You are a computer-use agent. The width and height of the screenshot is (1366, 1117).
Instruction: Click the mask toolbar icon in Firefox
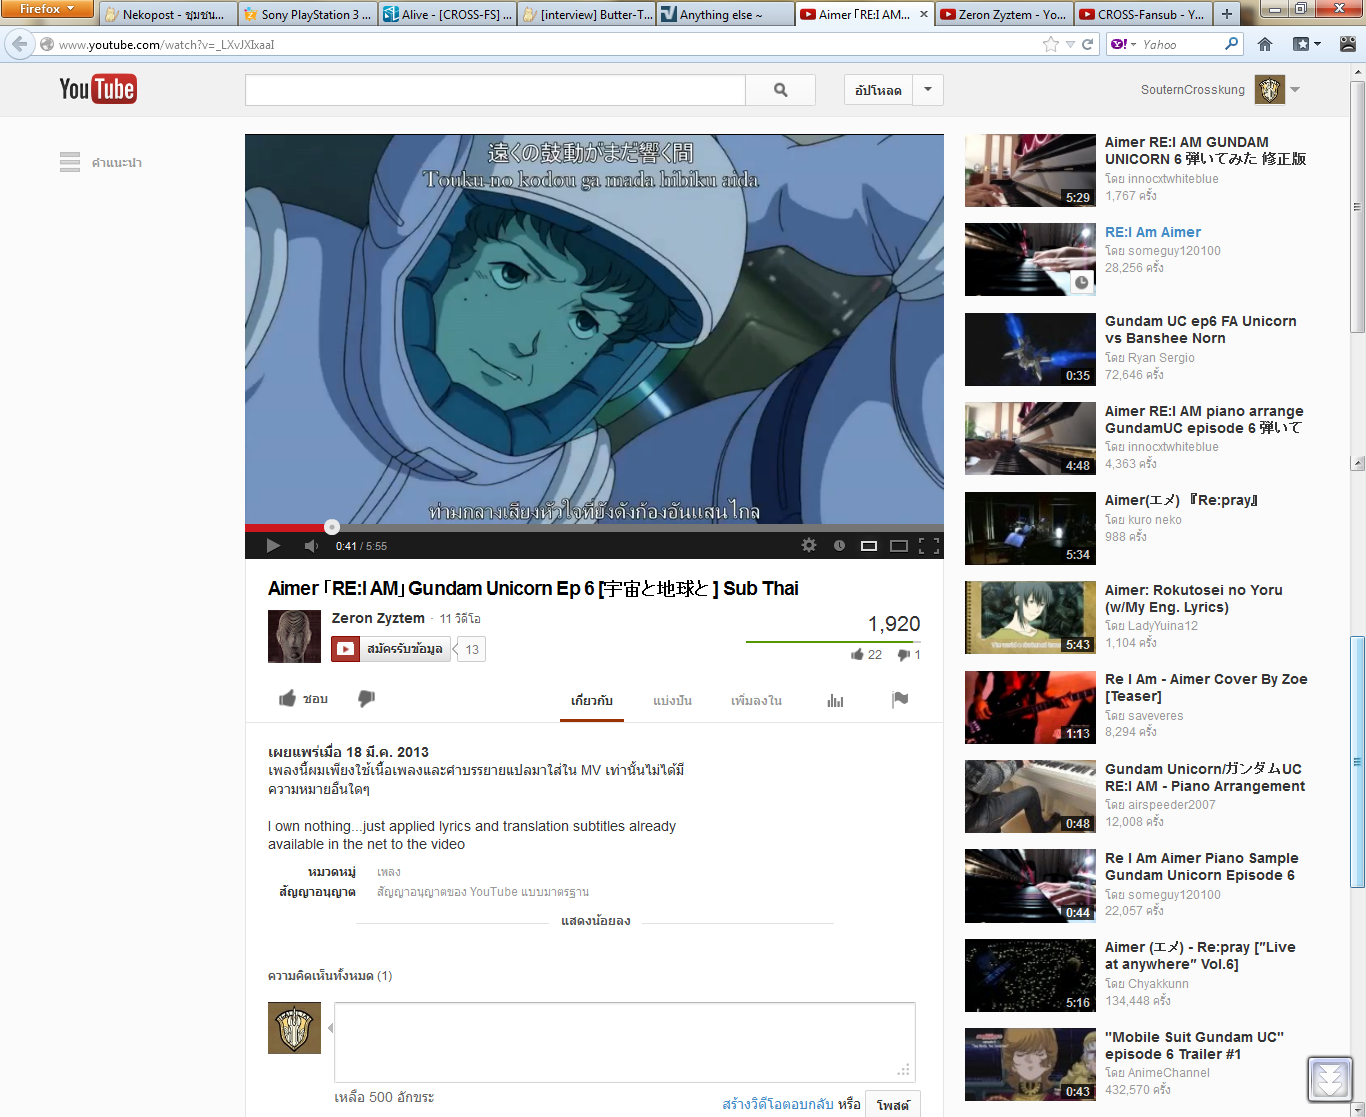point(1348,44)
